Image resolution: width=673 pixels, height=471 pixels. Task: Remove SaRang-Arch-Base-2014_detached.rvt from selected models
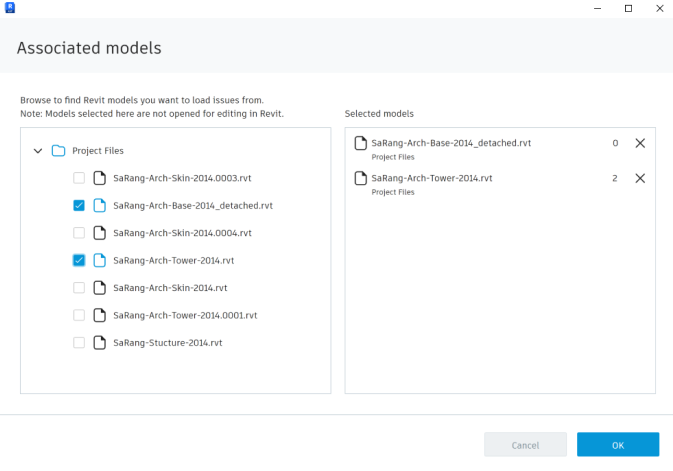[640, 143]
